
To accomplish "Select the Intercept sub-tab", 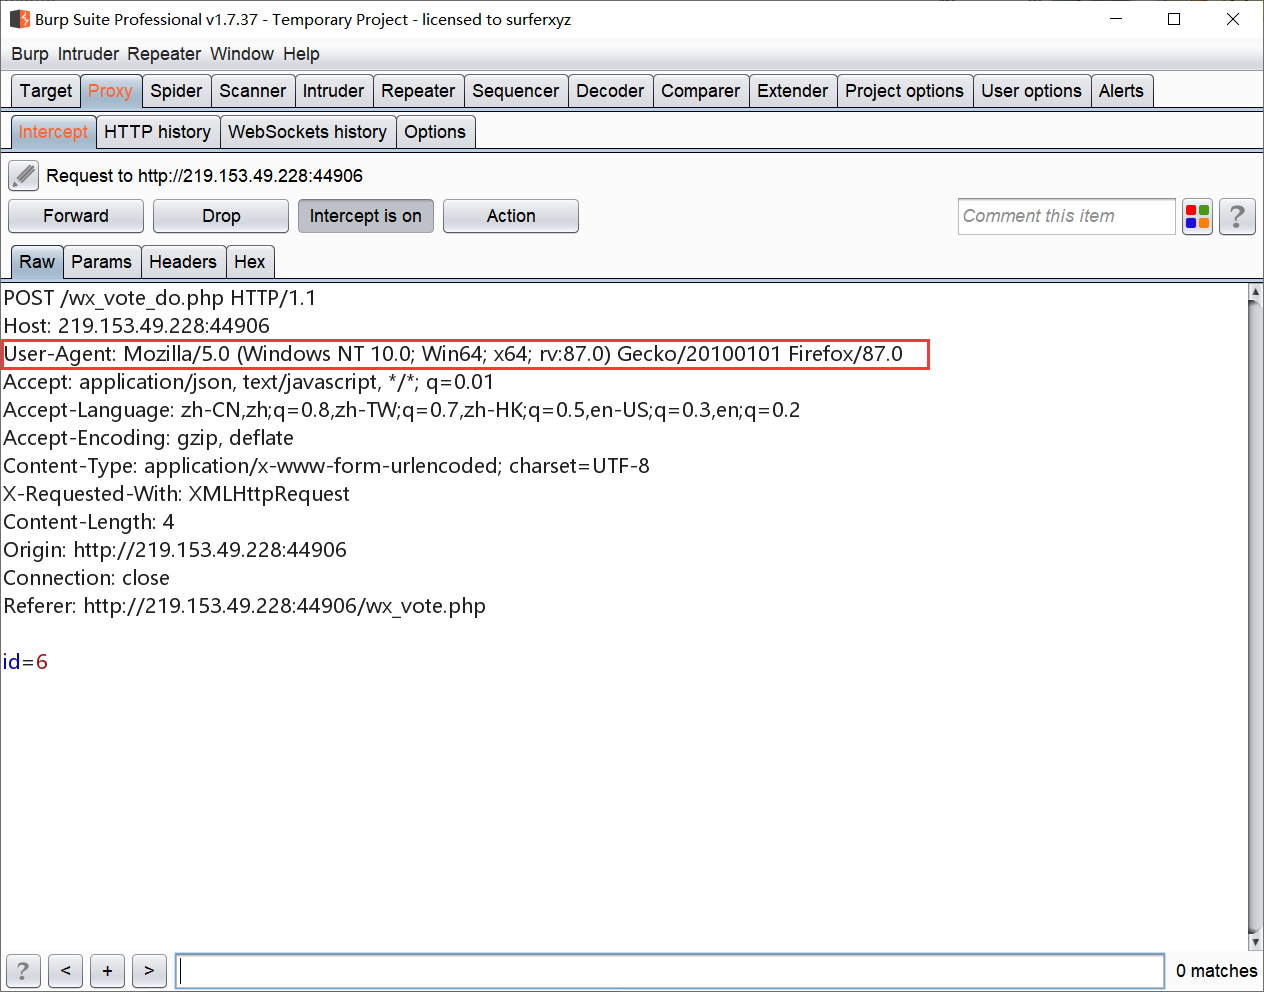I will [53, 132].
